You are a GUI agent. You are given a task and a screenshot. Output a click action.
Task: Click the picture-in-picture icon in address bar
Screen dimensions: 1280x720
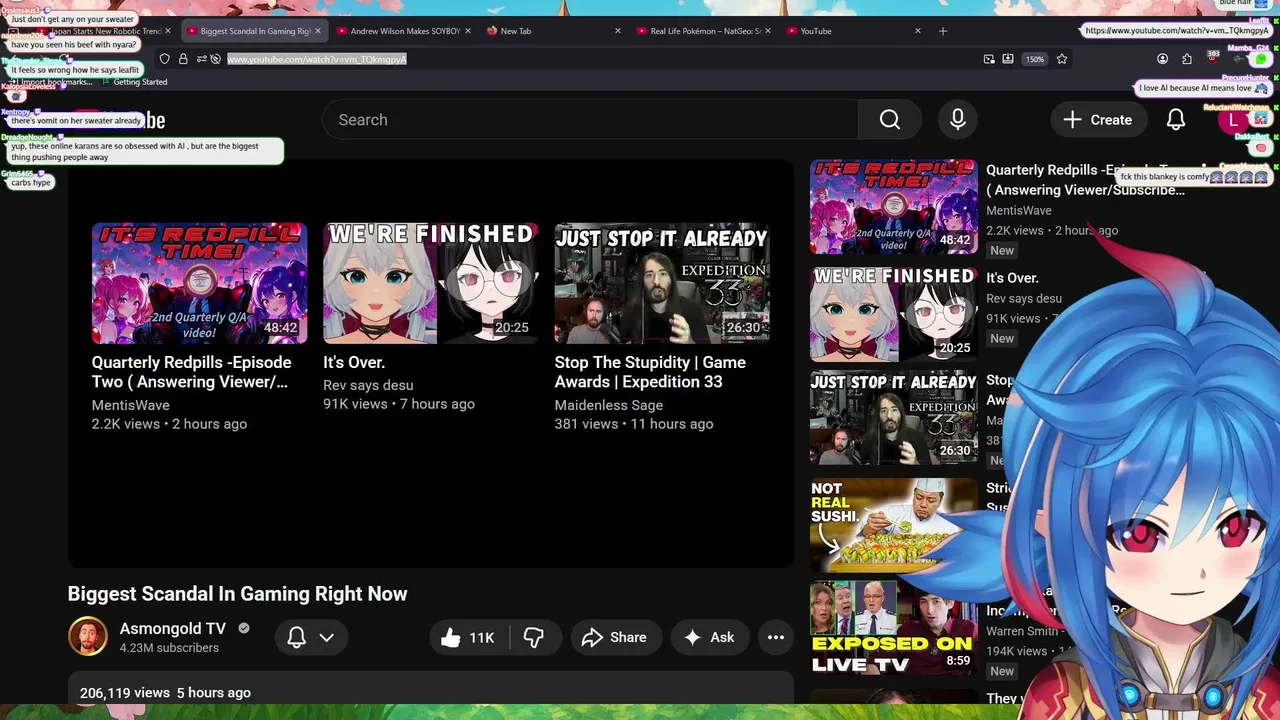989,59
